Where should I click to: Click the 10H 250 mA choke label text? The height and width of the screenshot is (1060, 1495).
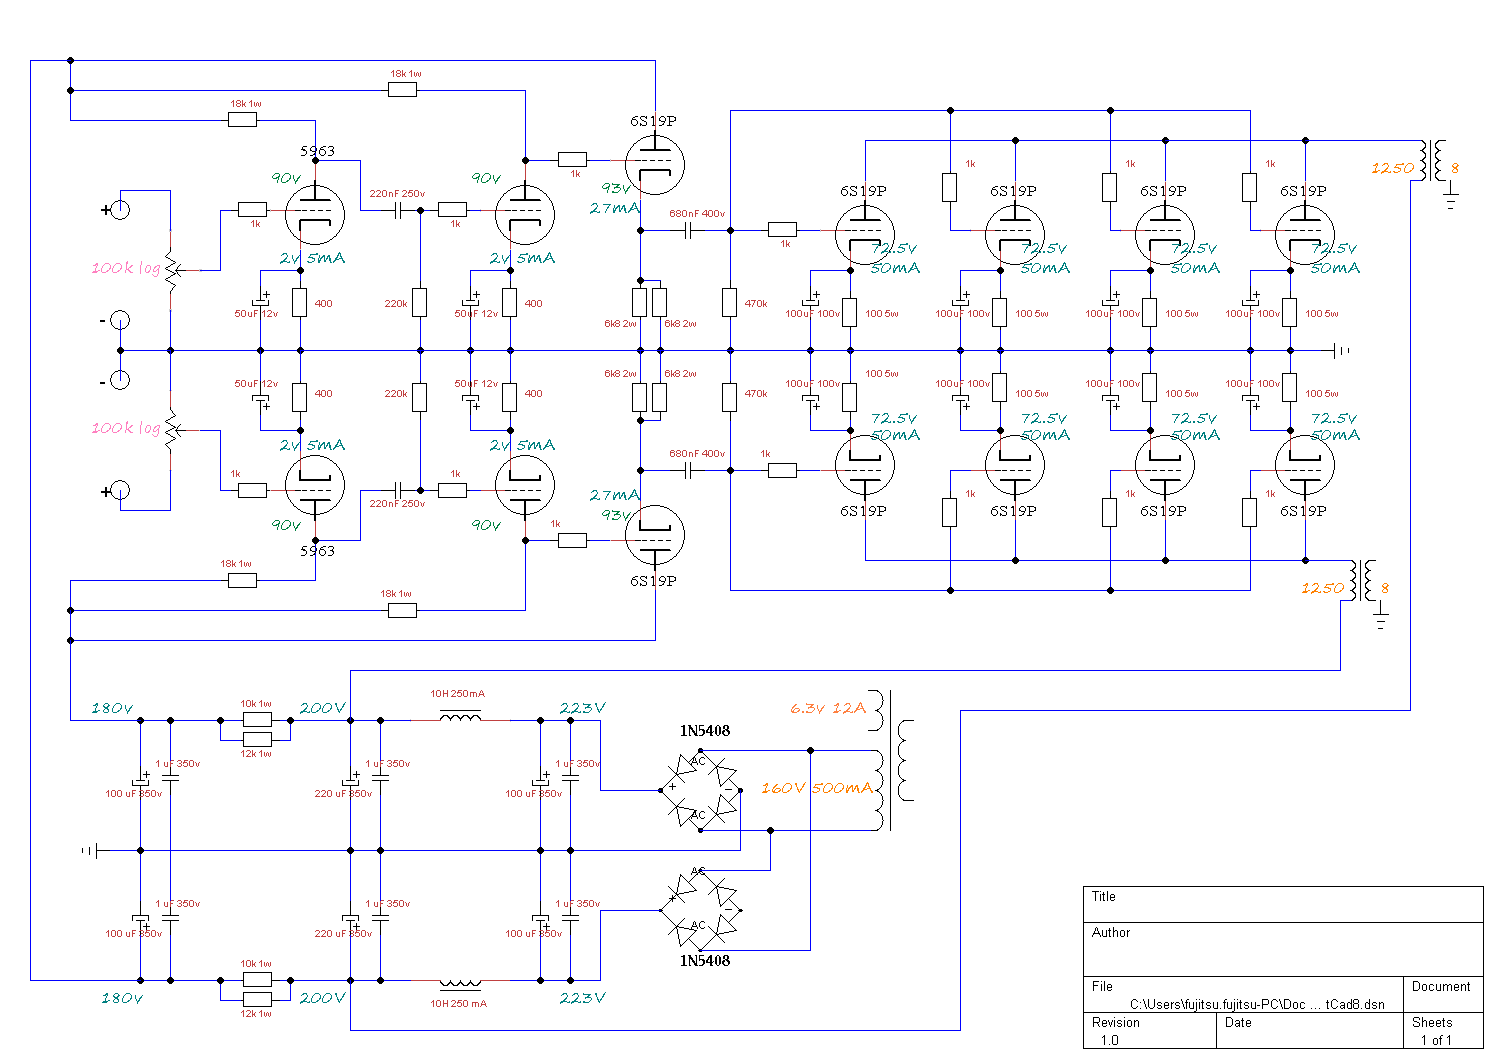[459, 1004]
